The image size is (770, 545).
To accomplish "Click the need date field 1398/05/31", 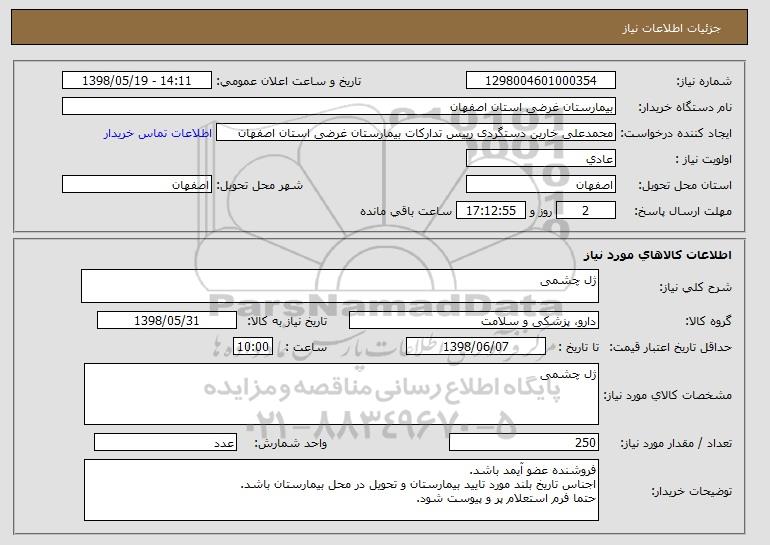I will [x=167, y=321].
